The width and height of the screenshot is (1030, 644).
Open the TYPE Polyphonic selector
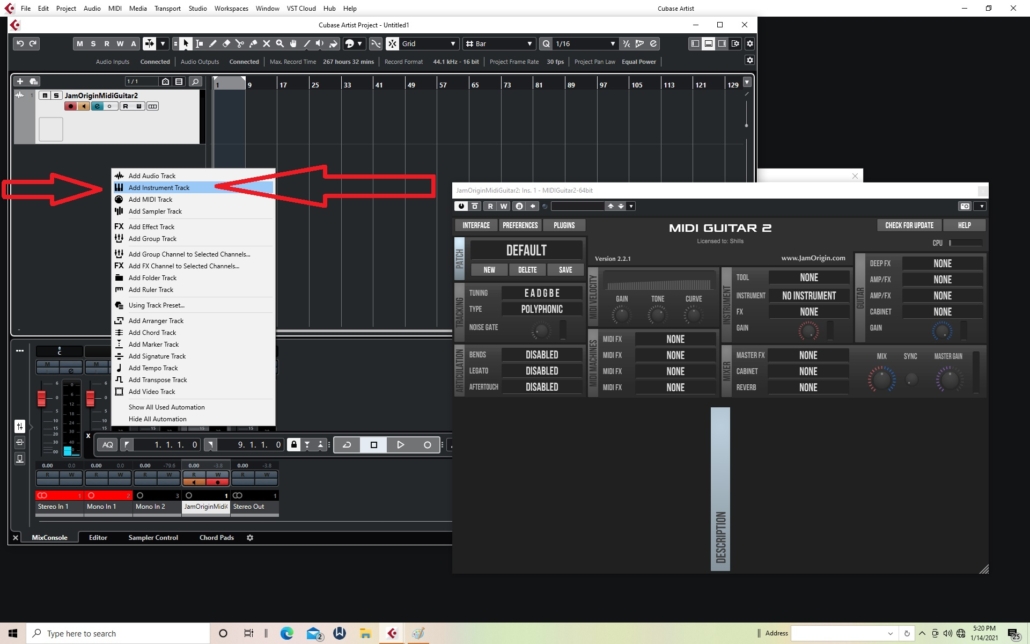coord(542,309)
